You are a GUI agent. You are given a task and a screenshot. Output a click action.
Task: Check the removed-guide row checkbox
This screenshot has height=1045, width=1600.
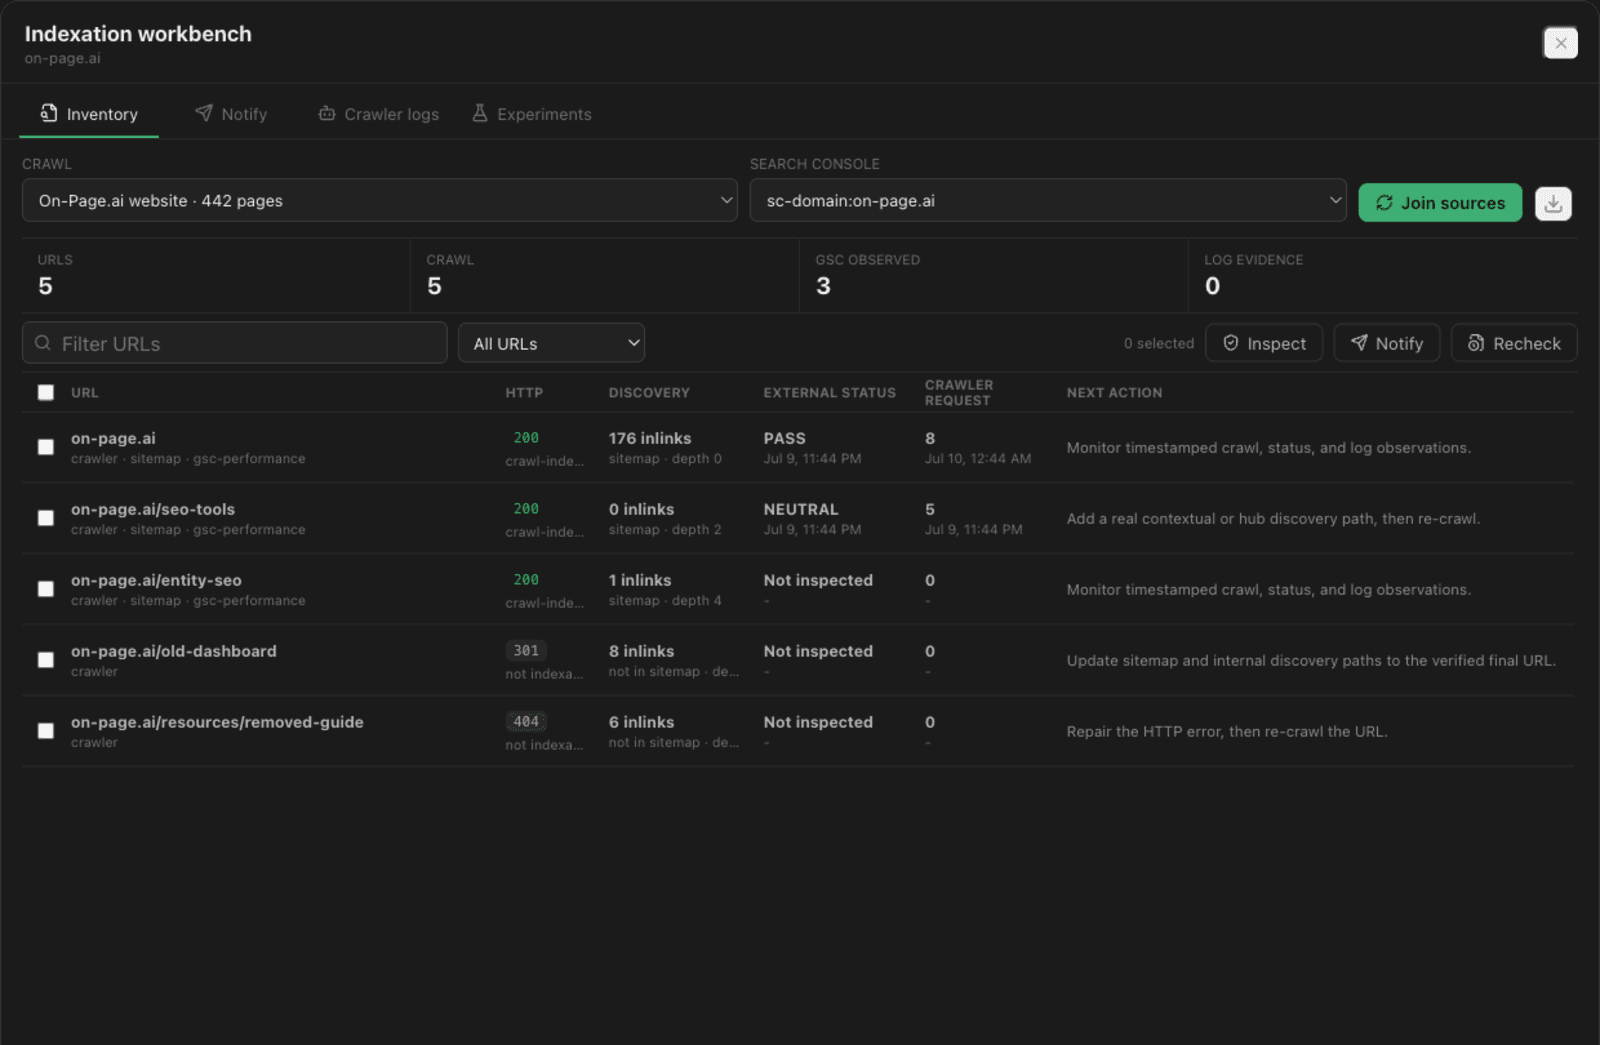(x=46, y=731)
